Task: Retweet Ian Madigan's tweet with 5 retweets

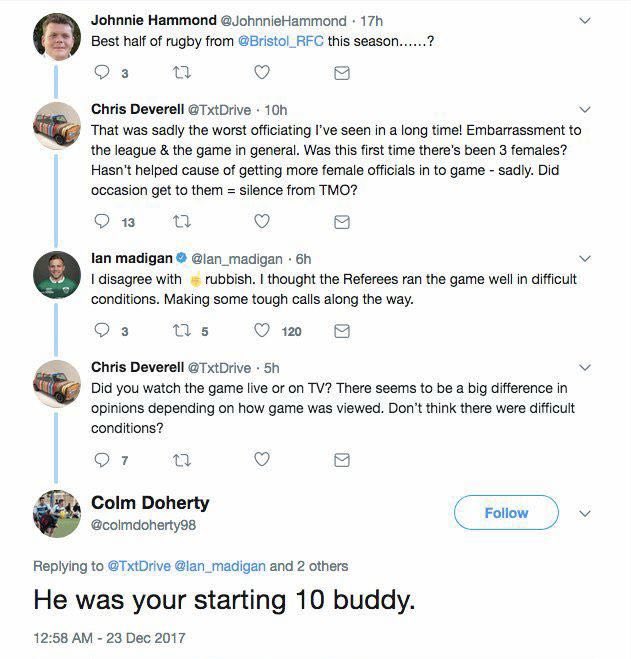Action: click(x=181, y=331)
